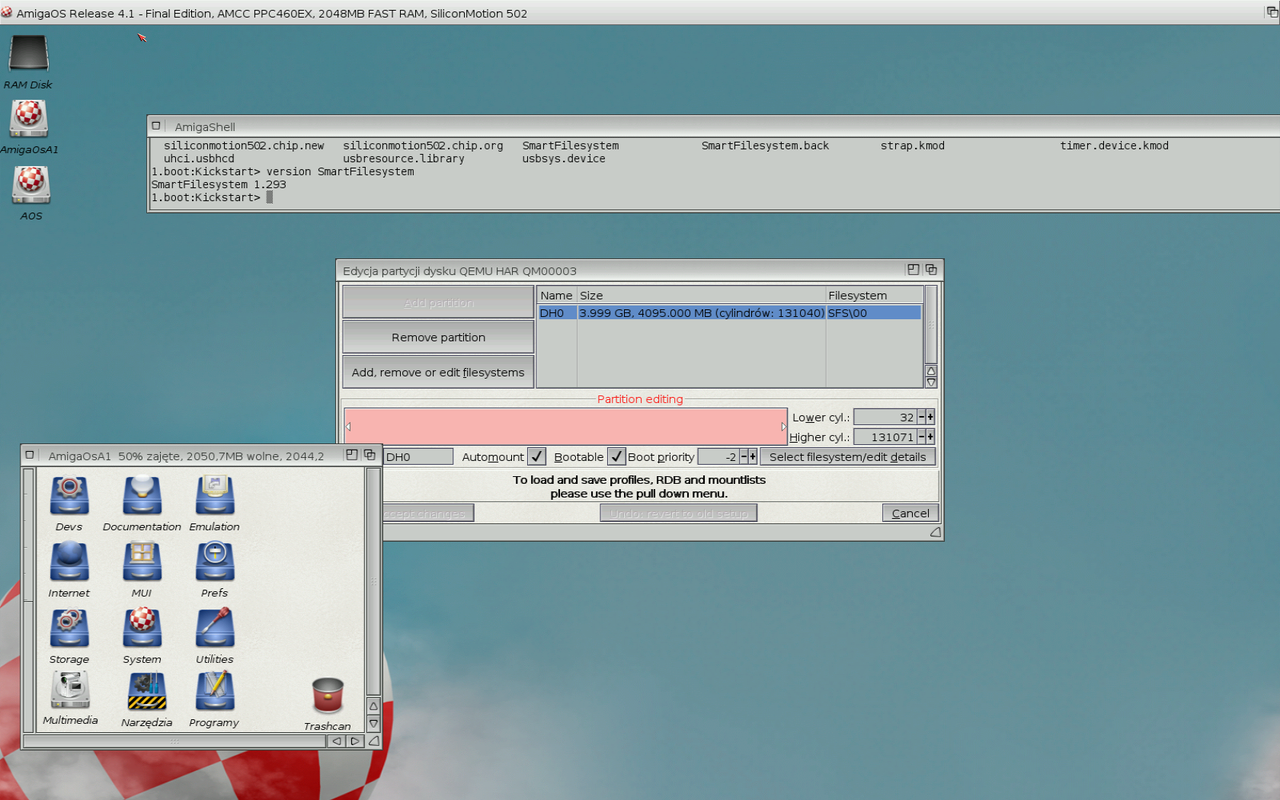Select the DH0 partition row
Viewport: 1280px width, 800px height.
point(729,313)
